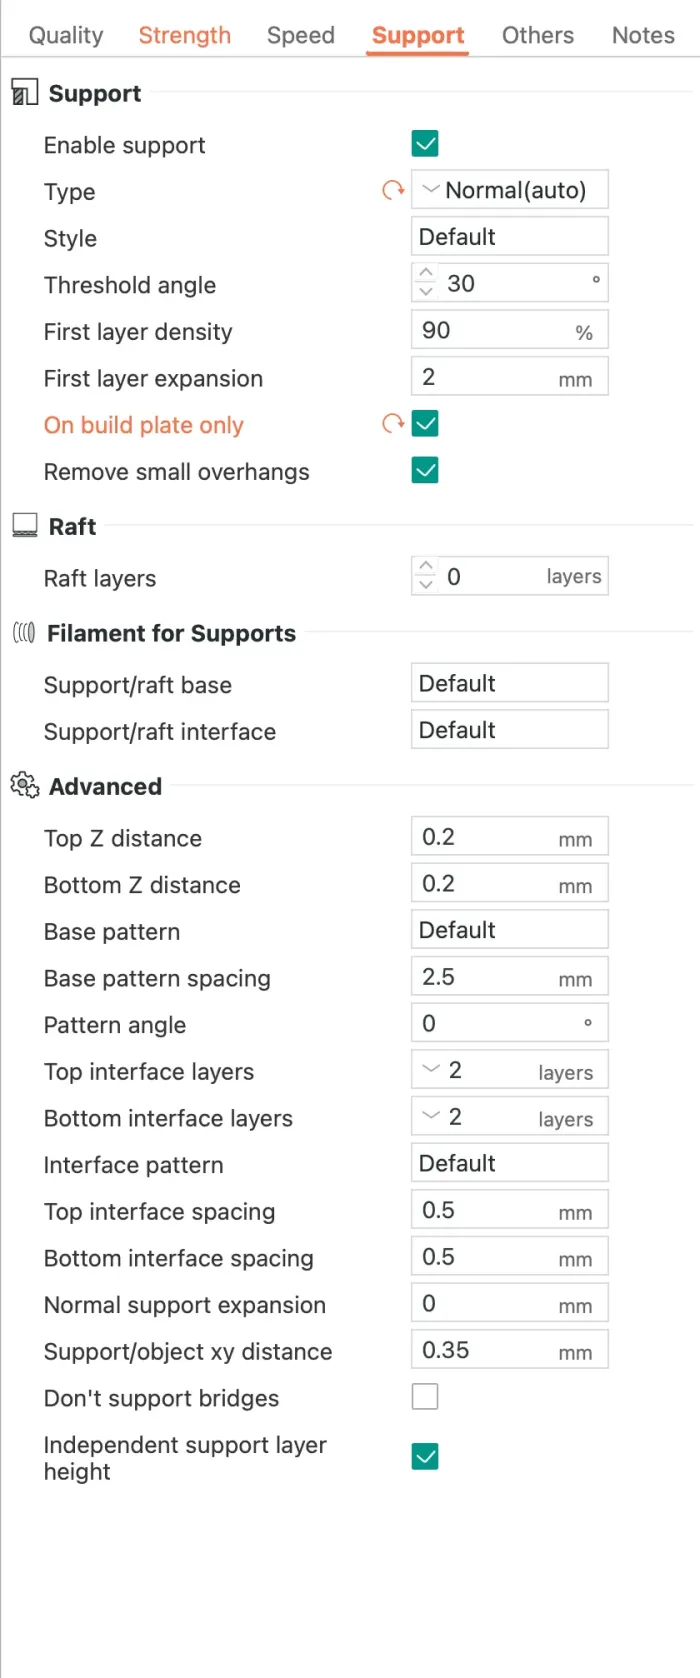Click the Raft section icon
This screenshot has width=700, height=1678.
(24, 526)
